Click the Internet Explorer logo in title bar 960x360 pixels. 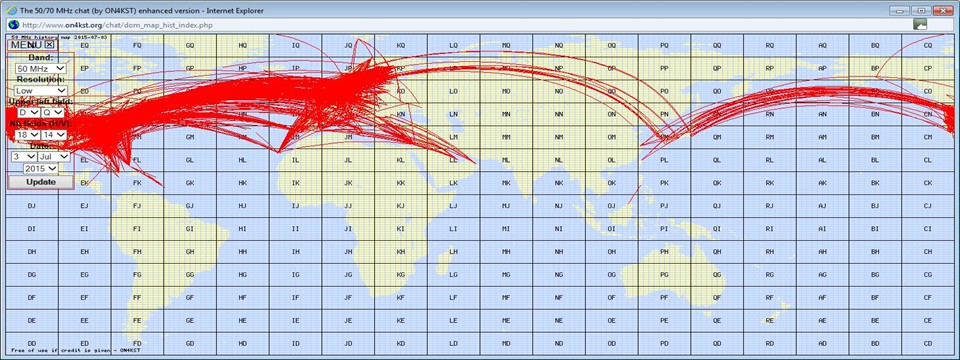[x=12, y=10]
